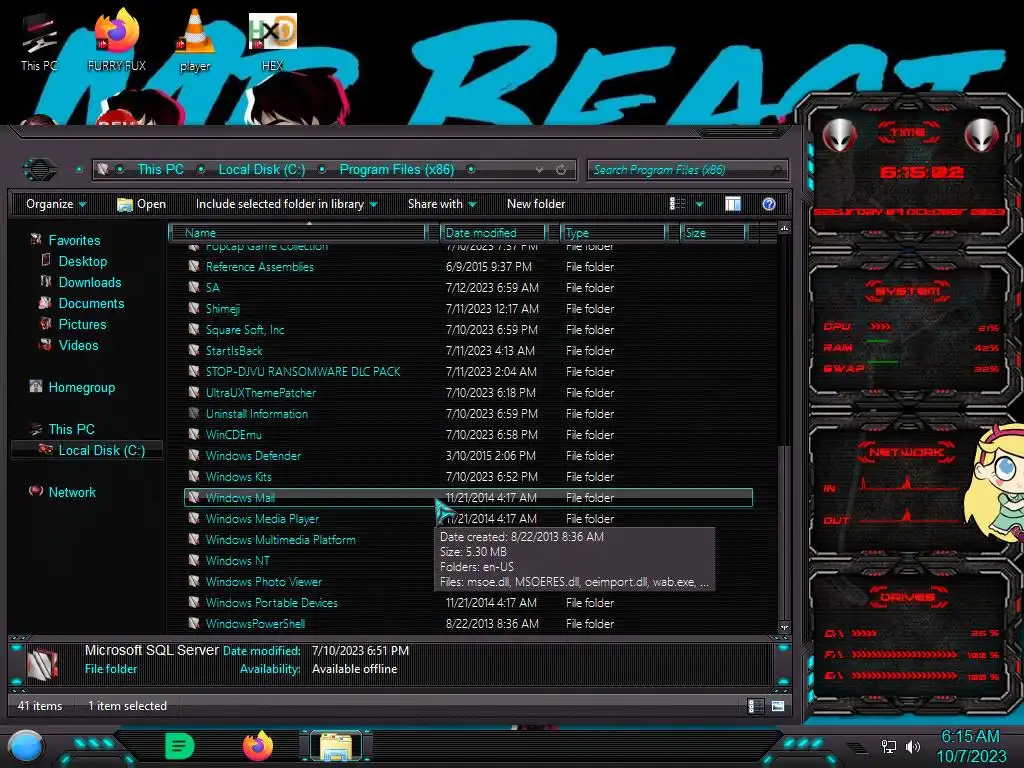This screenshot has height=768, width=1024.
Task: Select the Shimeji folder
Action: 223,308
